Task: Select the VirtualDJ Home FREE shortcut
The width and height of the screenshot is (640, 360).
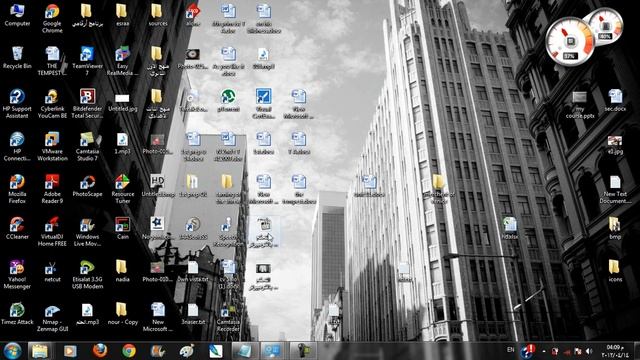Action: pyautogui.click(x=52, y=232)
